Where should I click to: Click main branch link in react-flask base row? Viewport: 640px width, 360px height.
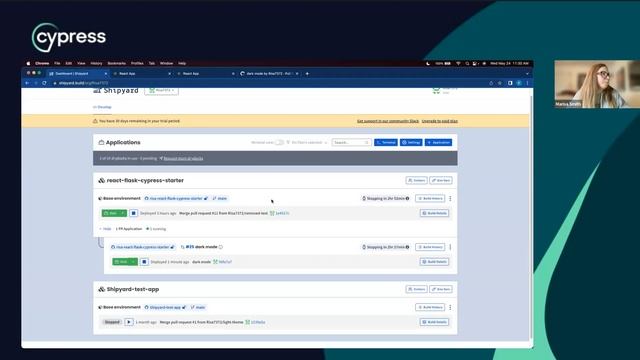tap(220, 198)
